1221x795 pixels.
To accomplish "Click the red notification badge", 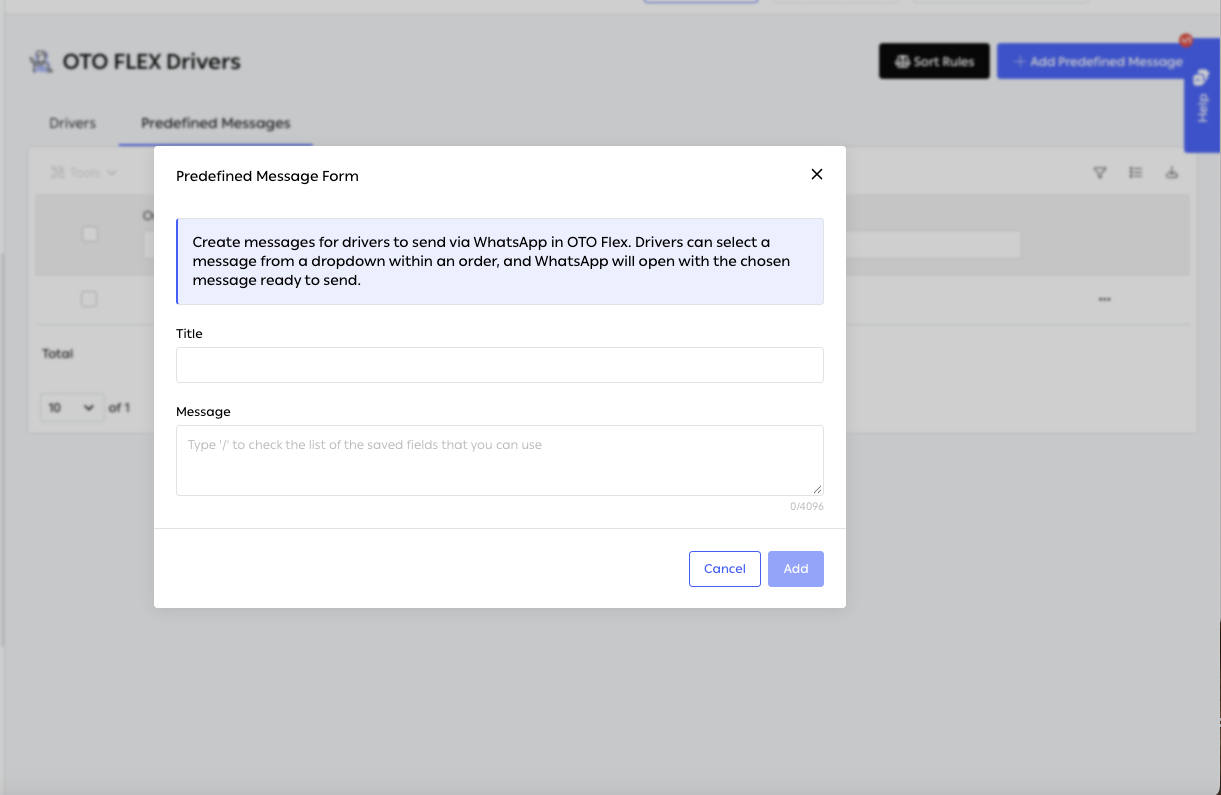I will coord(1186,41).
